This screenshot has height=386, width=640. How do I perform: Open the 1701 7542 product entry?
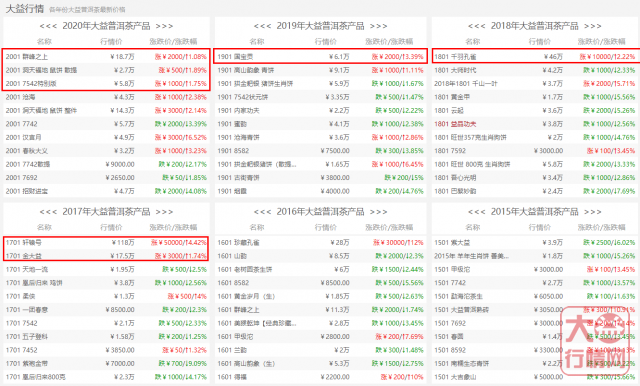point(106,323)
